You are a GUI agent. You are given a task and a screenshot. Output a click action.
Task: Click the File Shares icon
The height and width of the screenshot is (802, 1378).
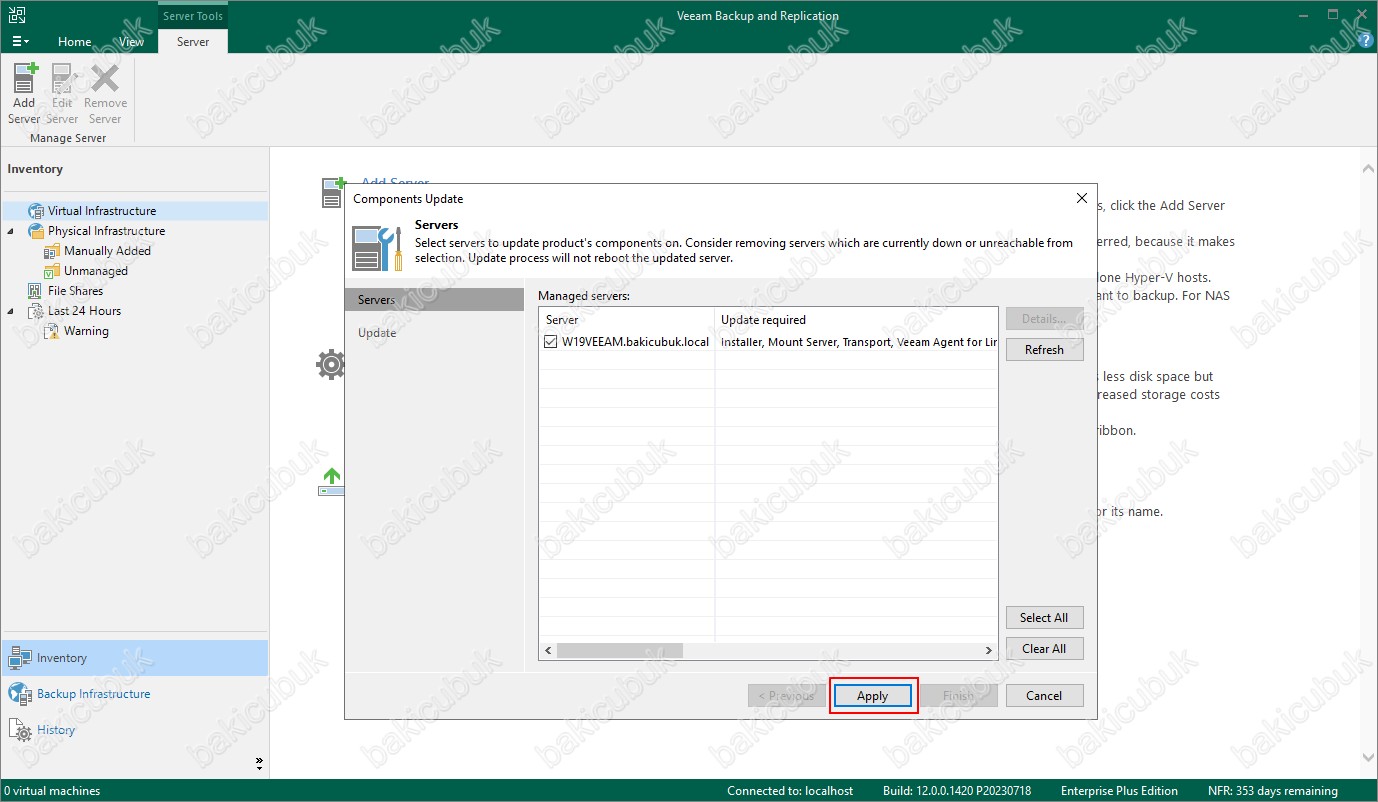click(x=36, y=291)
